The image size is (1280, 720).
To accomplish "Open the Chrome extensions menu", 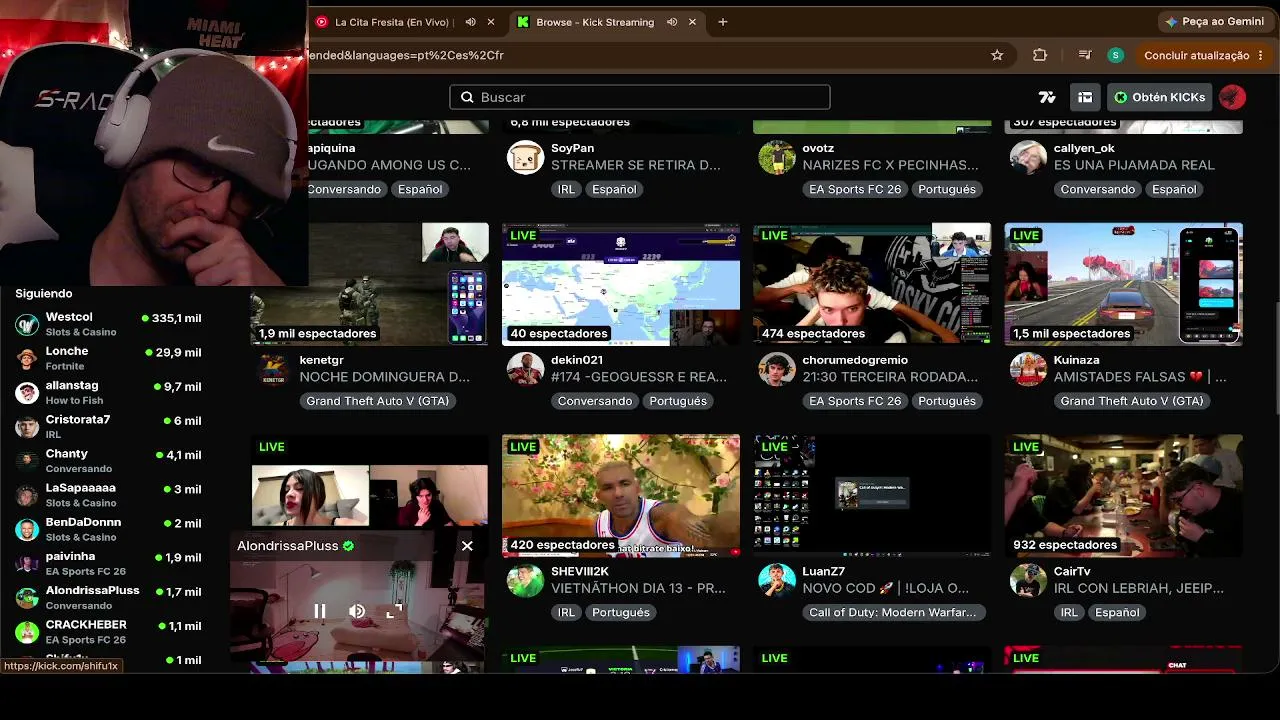I will click(x=1040, y=55).
